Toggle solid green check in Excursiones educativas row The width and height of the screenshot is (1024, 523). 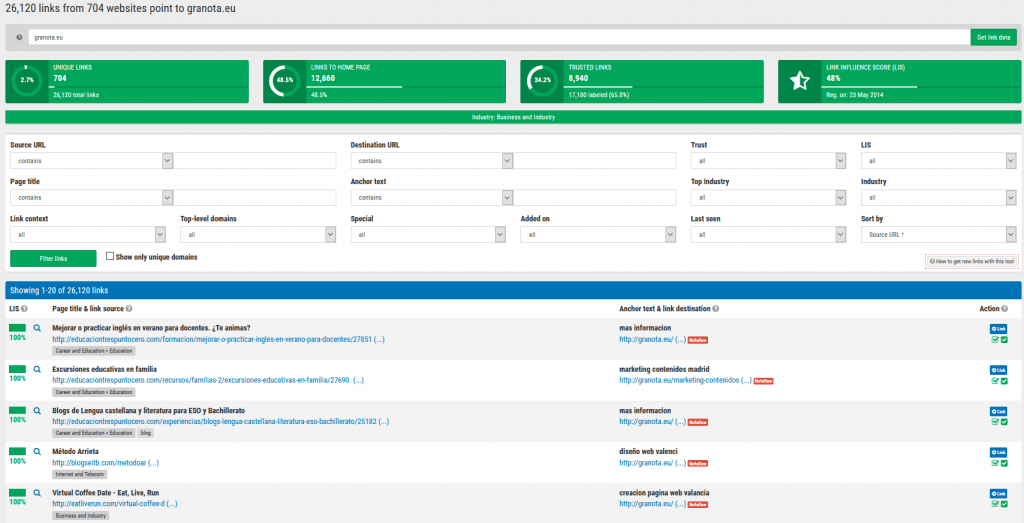tap(1004, 381)
